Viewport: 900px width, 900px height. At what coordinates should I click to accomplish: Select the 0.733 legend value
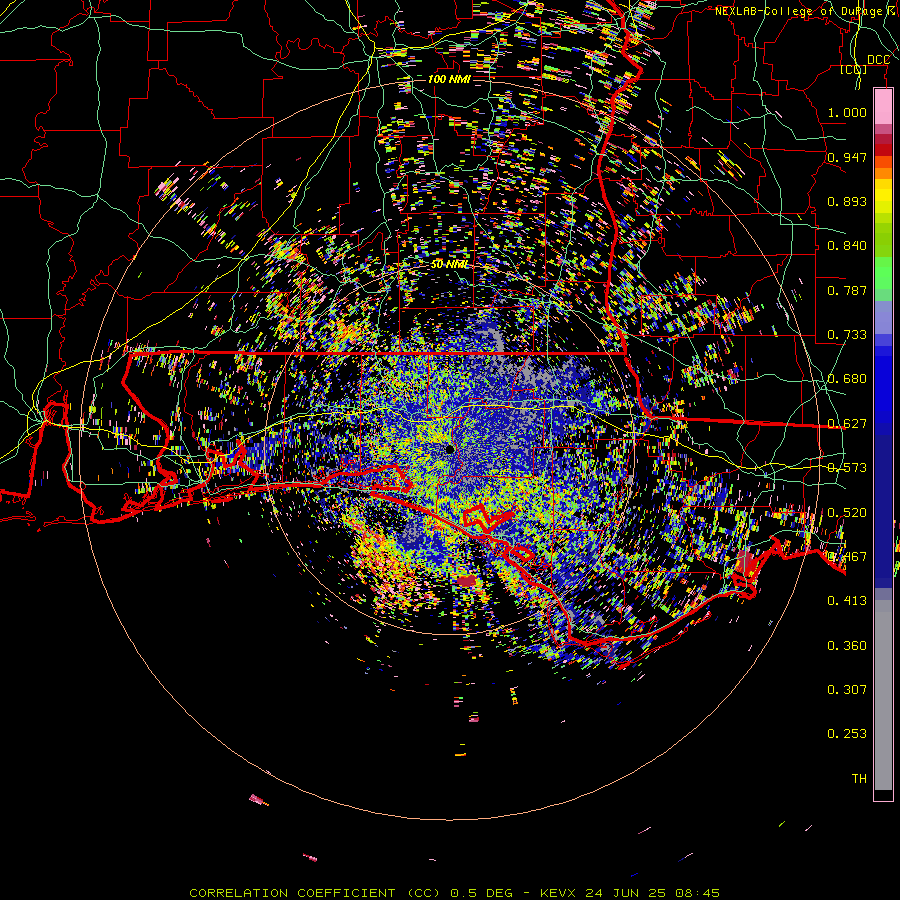point(847,335)
